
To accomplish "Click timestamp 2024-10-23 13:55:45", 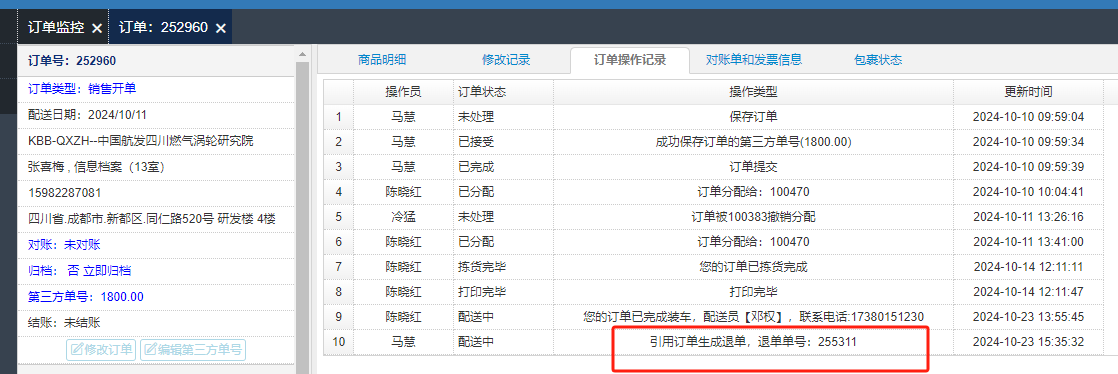I will pyautogui.click(x=1028, y=317).
